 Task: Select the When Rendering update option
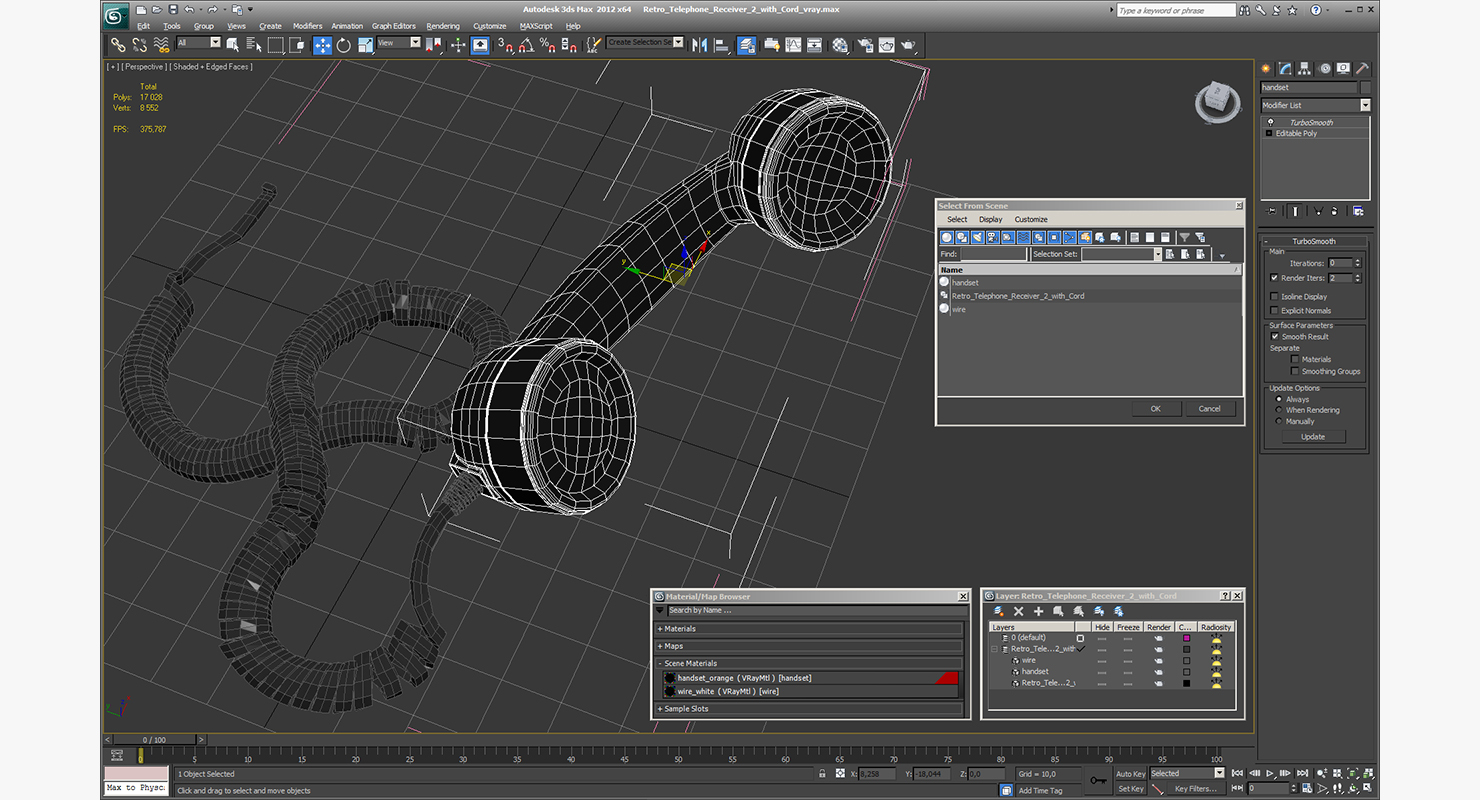tap(1278, 410)
